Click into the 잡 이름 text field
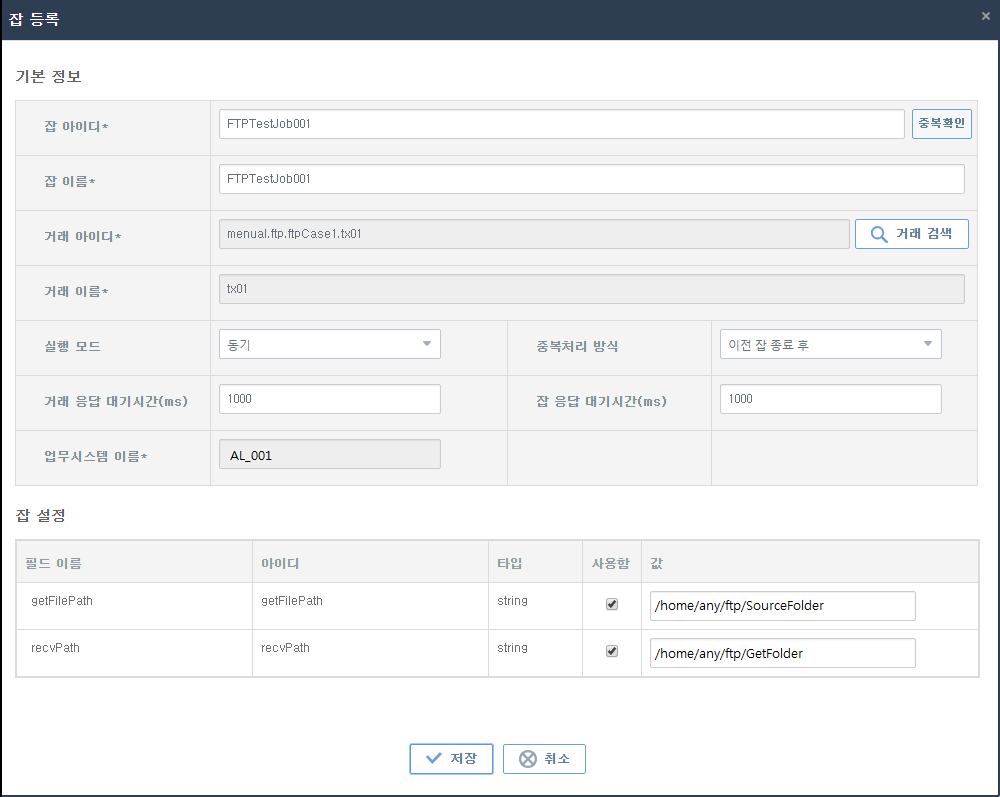This screenshot has height=797, width=1000. 591,179
